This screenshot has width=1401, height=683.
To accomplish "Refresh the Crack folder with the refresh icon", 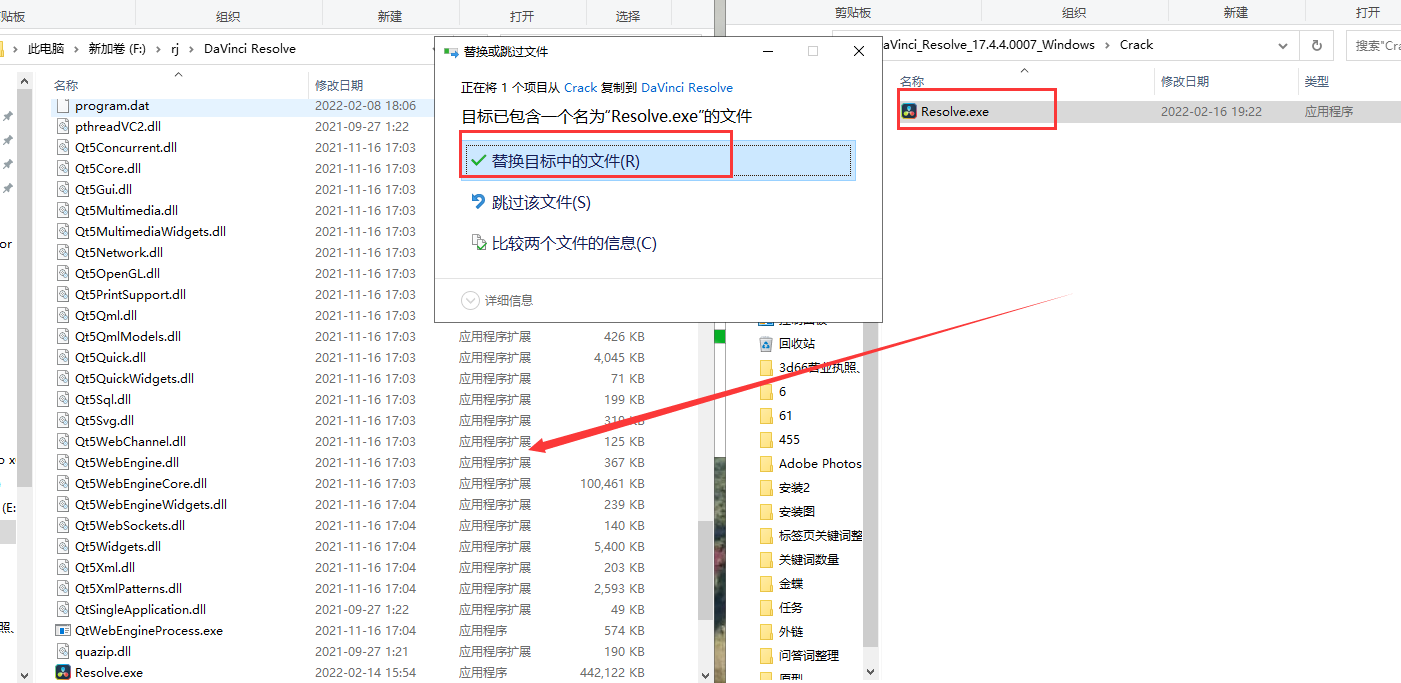I will pos(1316,46).
